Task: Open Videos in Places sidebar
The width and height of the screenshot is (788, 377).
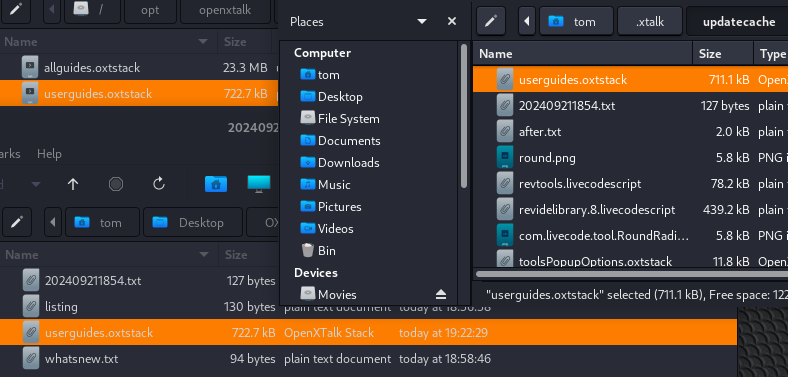Action: click(x=326, y=229)
